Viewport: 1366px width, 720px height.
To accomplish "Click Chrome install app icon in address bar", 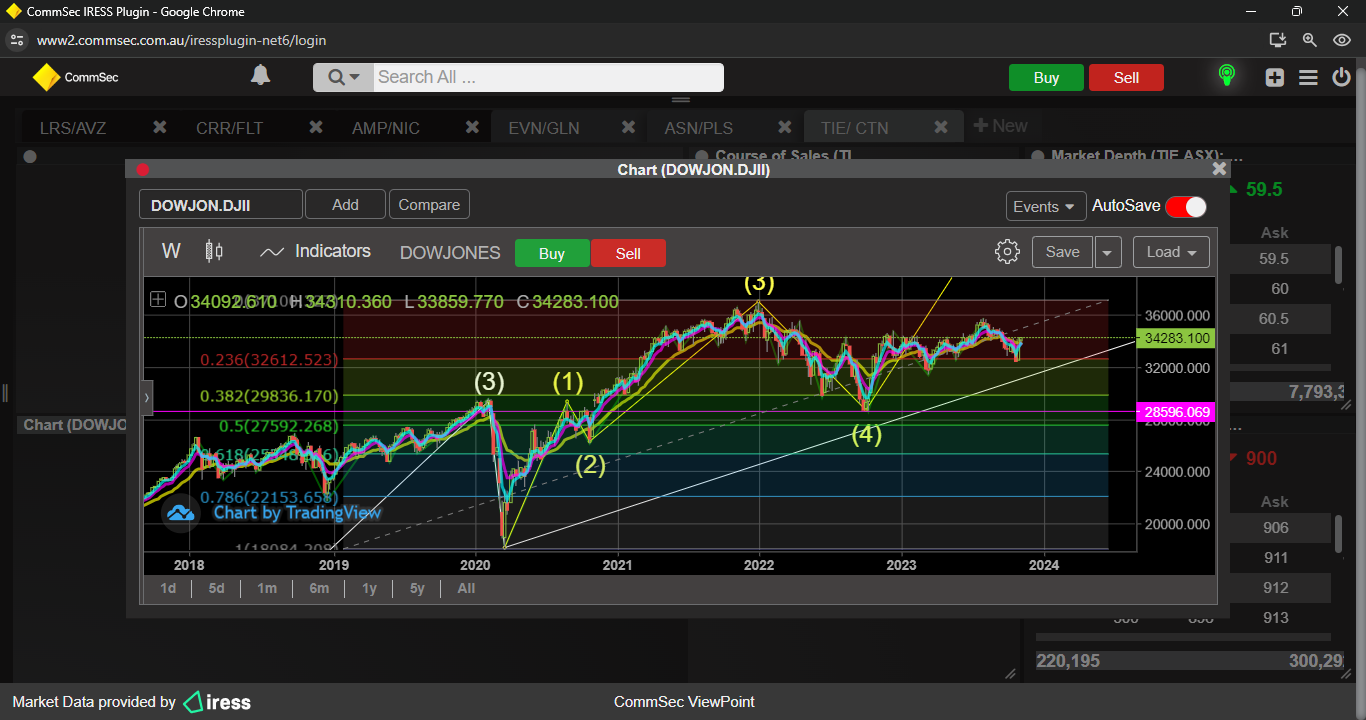I will click(1277, 40).
